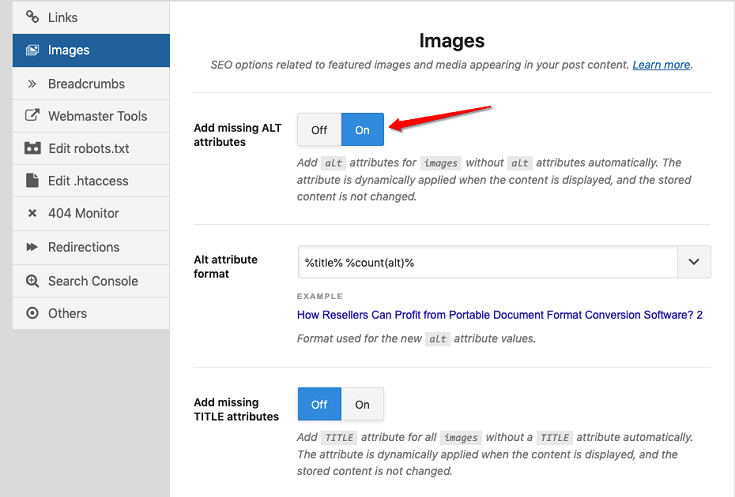
Task: Click the 'Add missing ALT attributes' label
Action: 238,135
